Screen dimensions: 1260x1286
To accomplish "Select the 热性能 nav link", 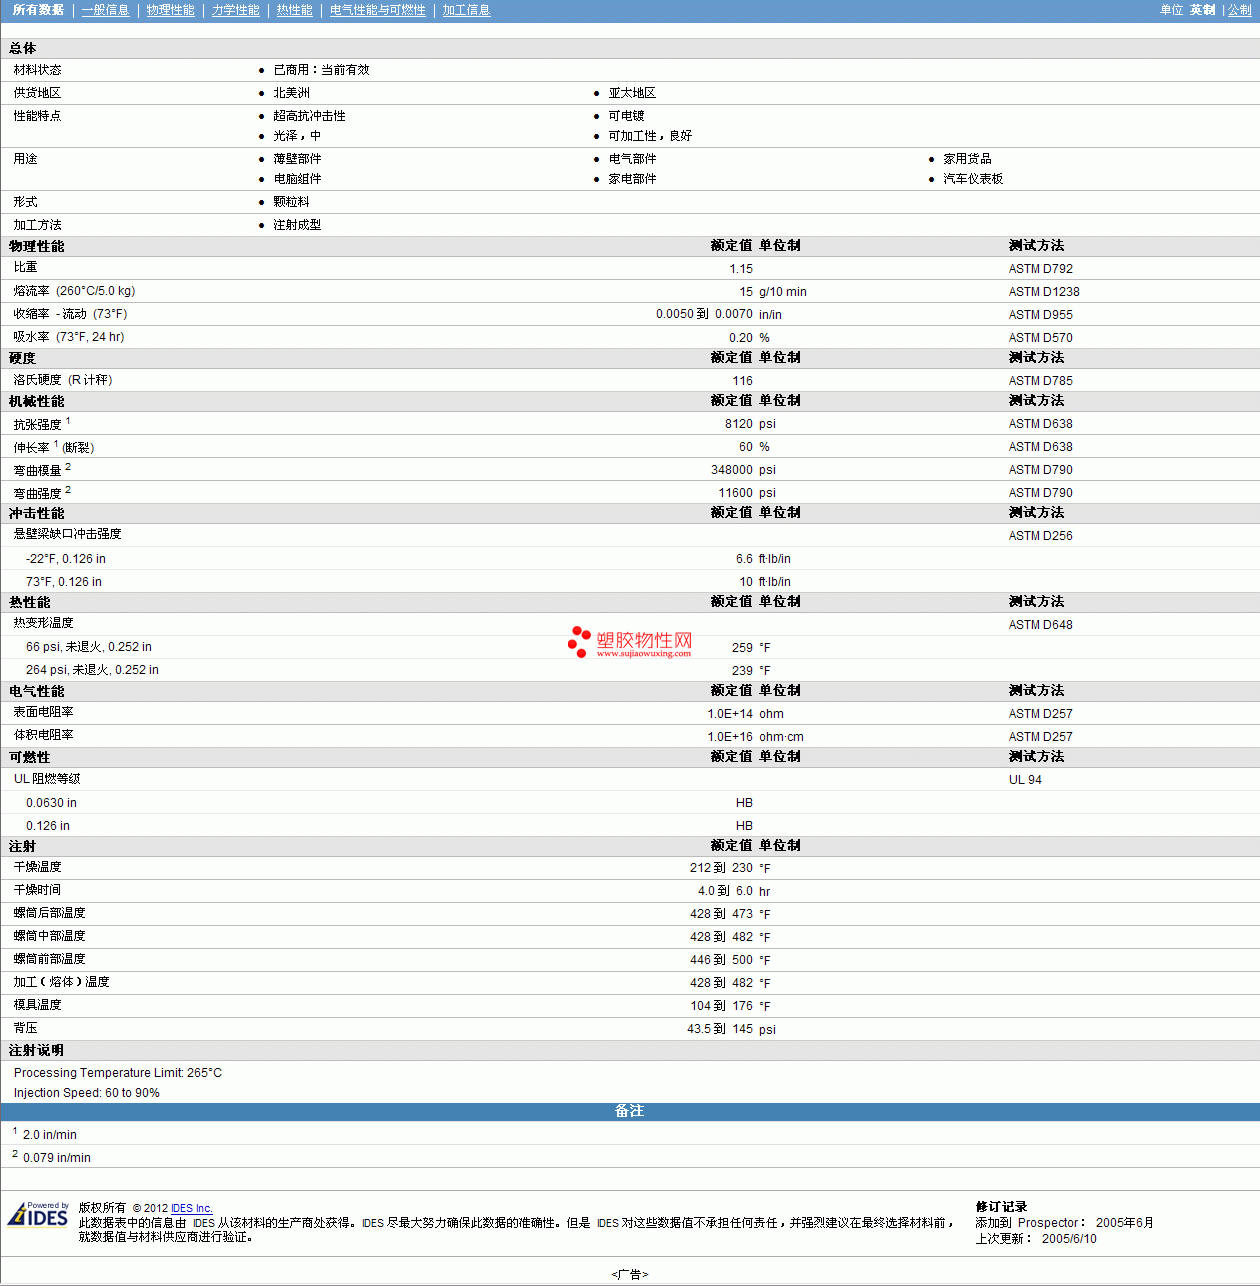I will pos(294,10).
